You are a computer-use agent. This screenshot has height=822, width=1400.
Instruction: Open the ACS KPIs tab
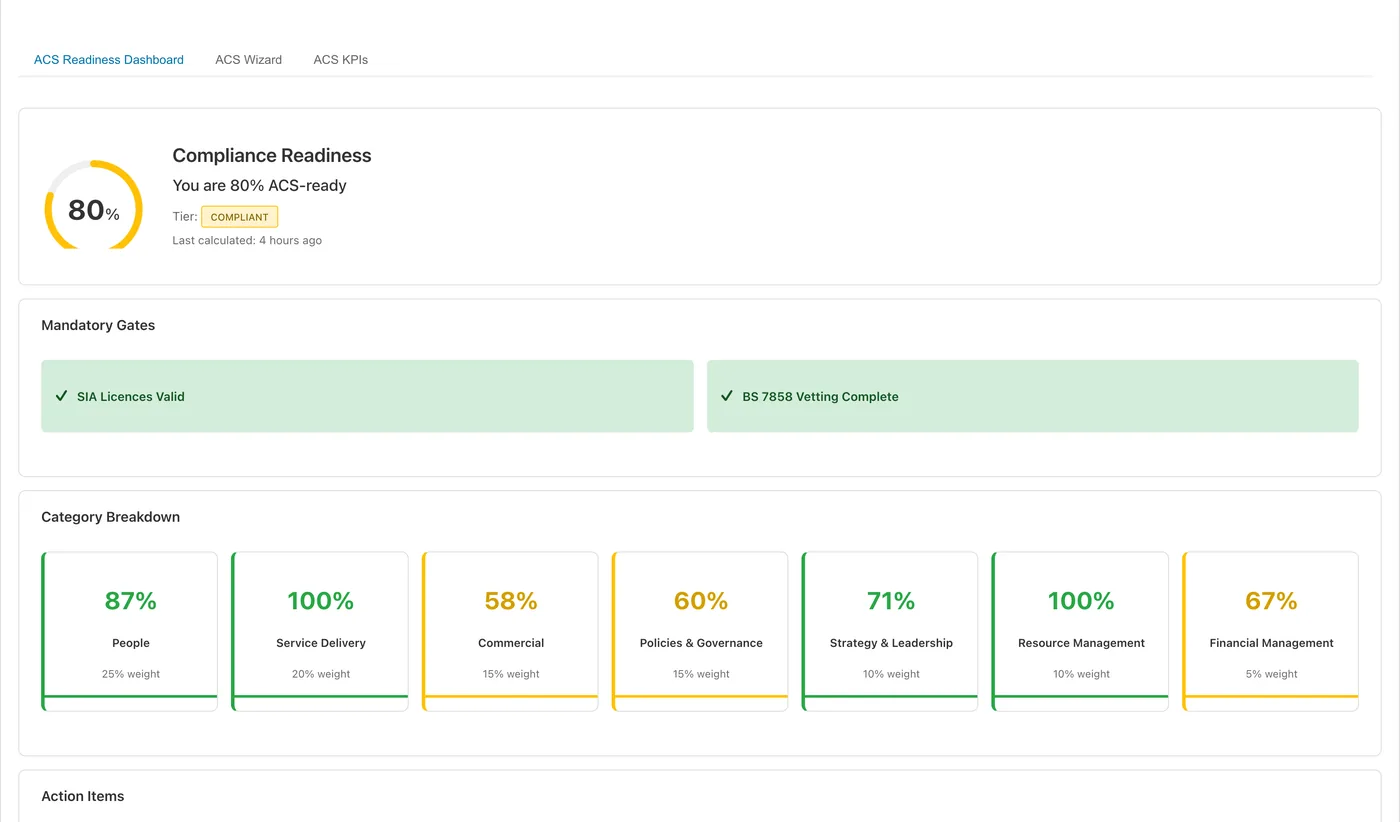341,60
